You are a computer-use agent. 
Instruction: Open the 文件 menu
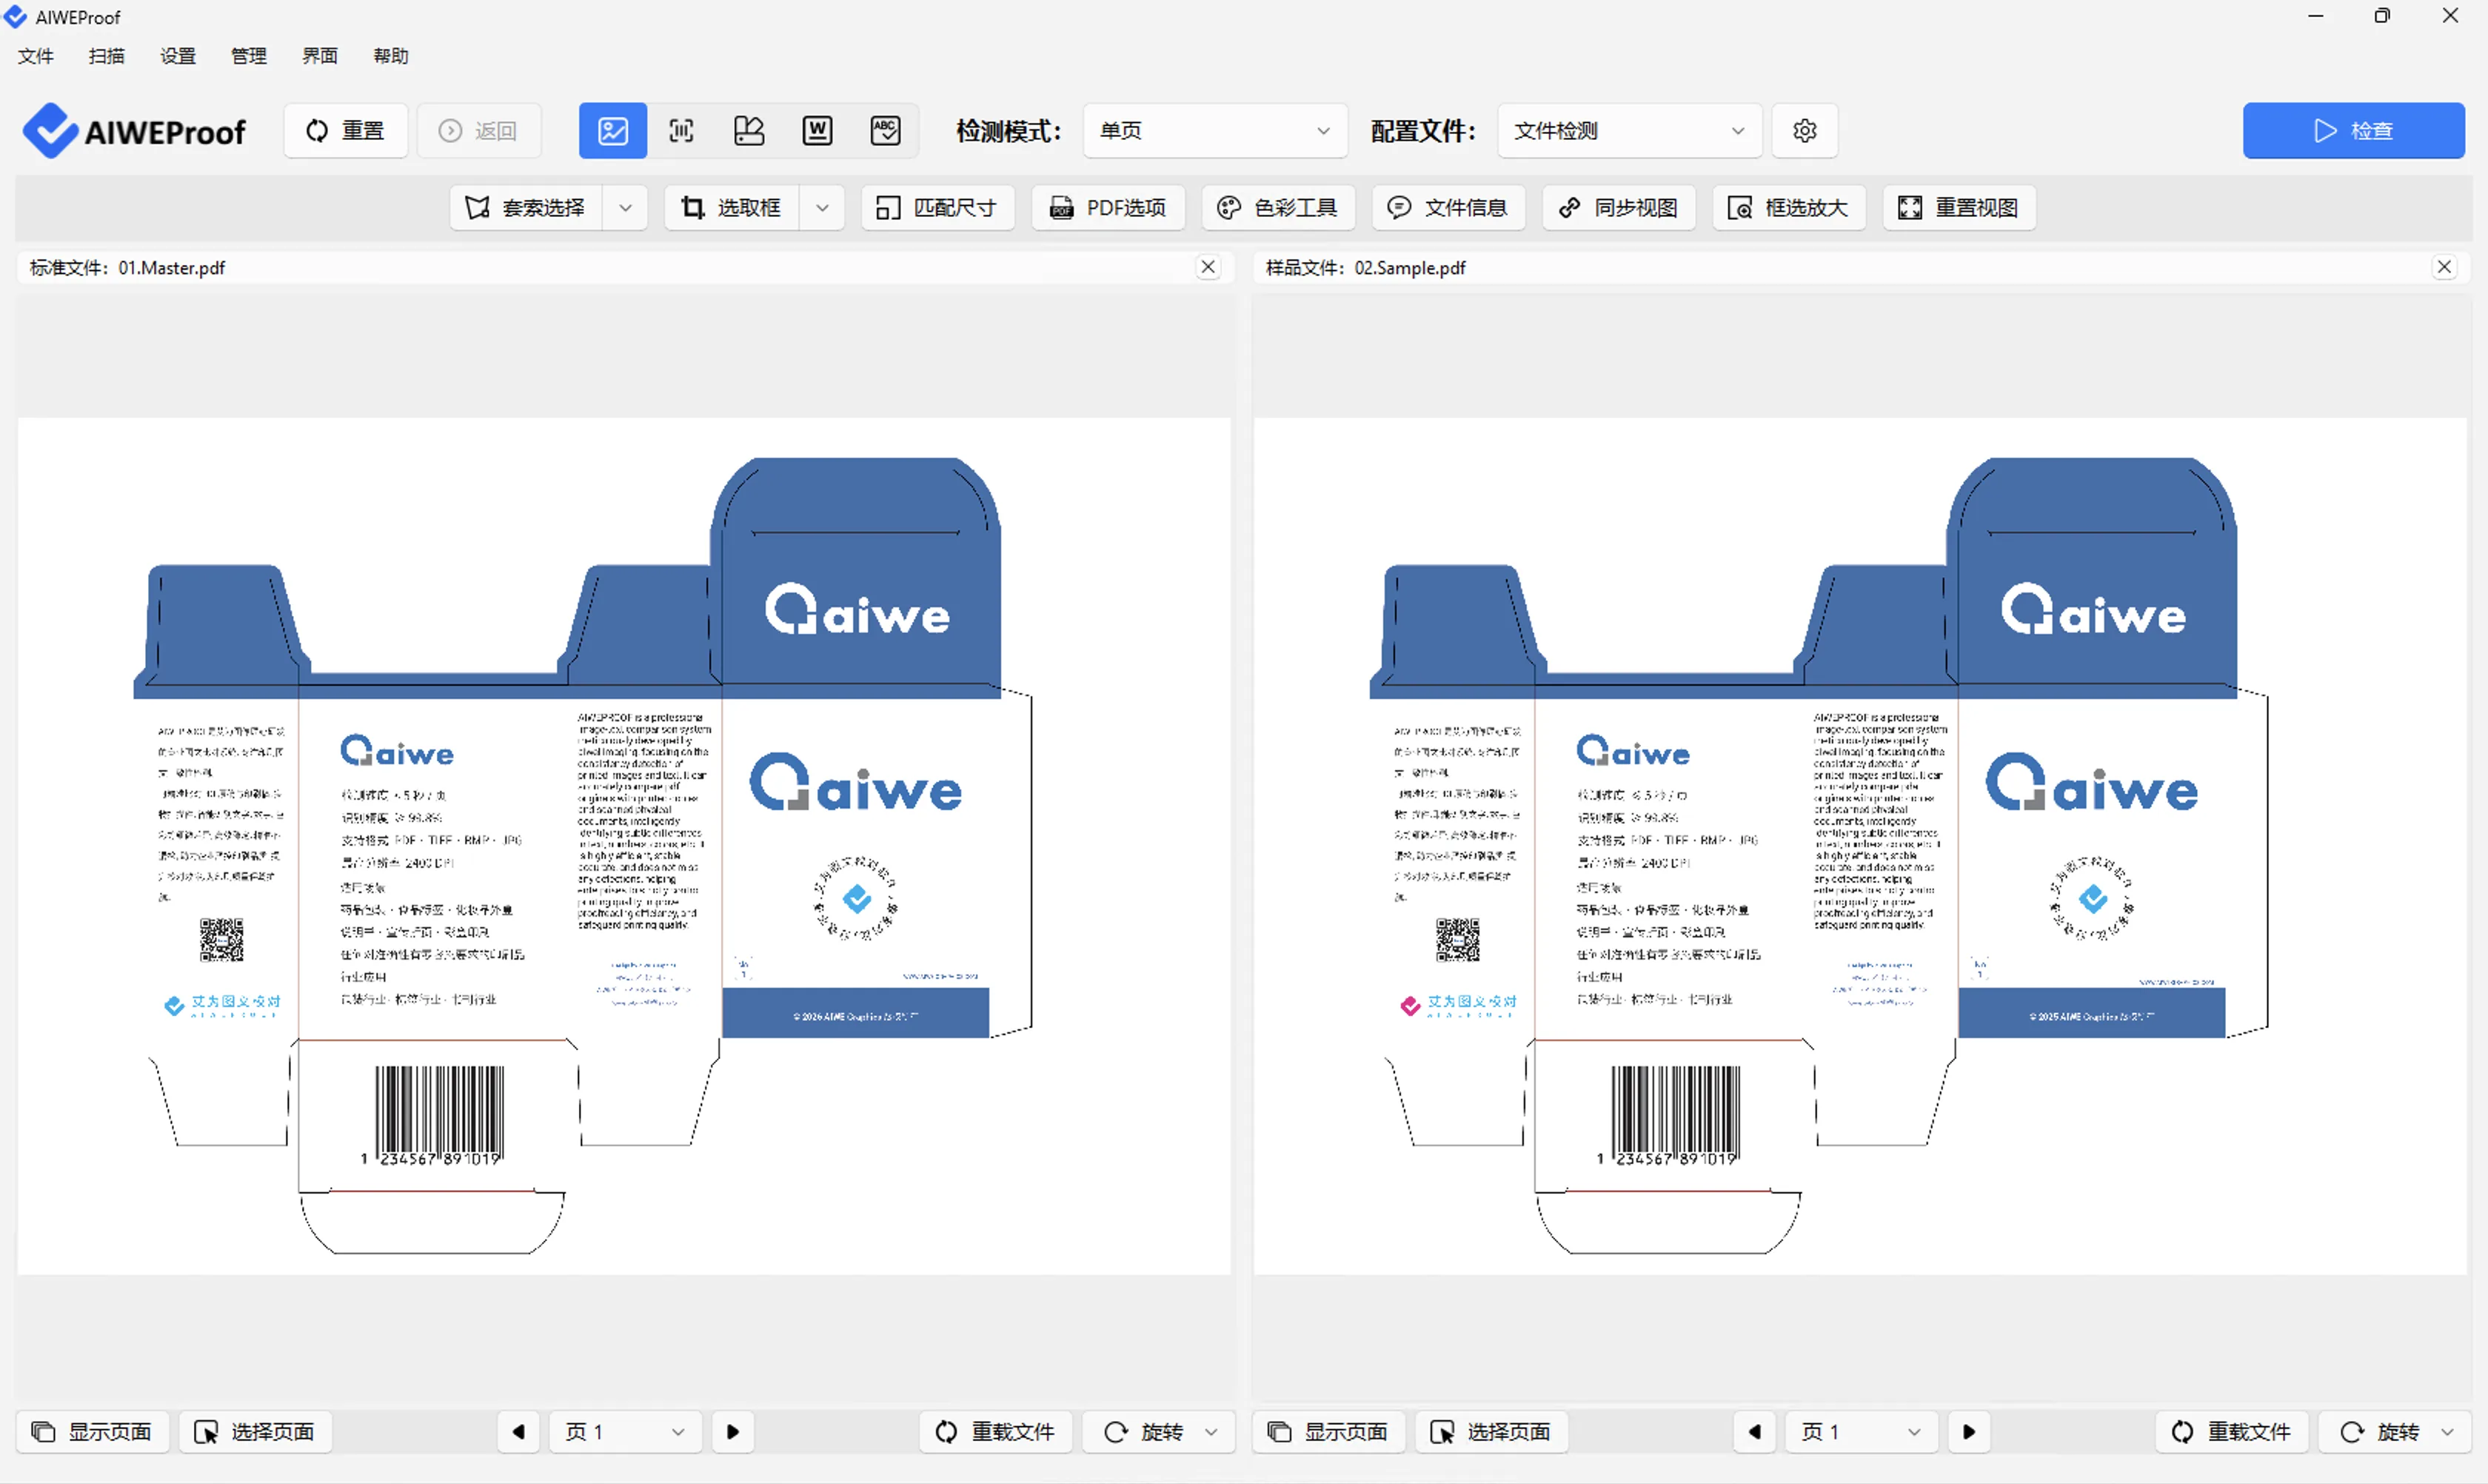point(35,56)
